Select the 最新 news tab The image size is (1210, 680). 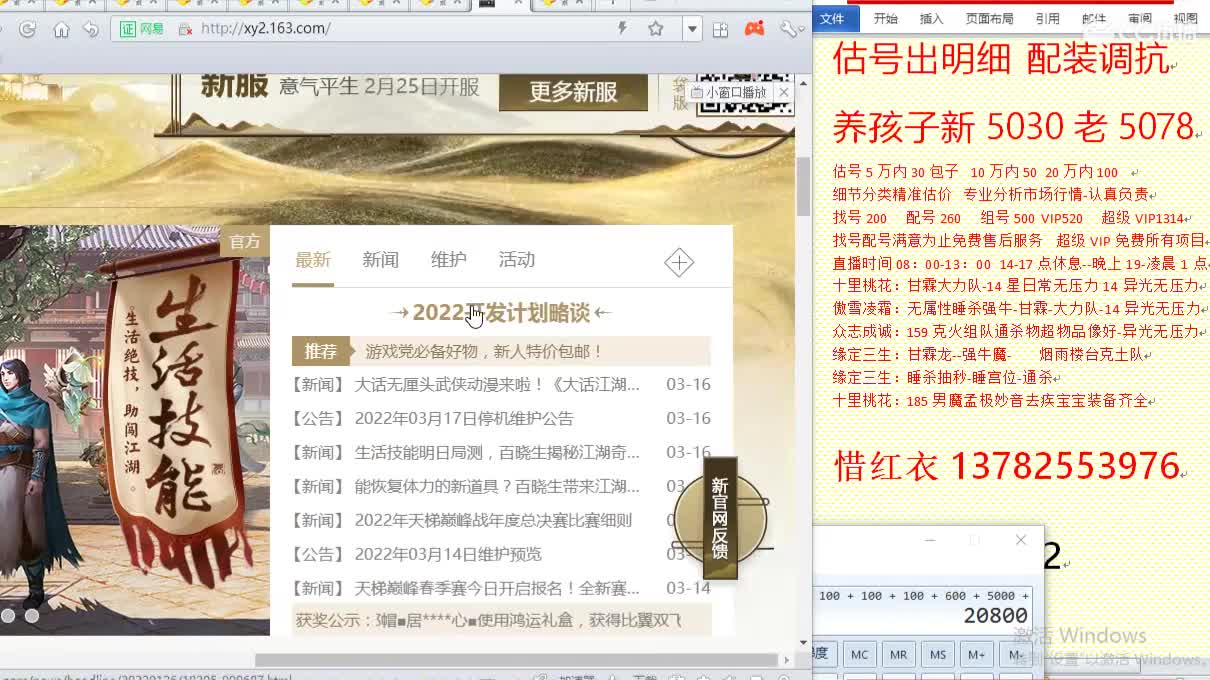click(312, 260)
